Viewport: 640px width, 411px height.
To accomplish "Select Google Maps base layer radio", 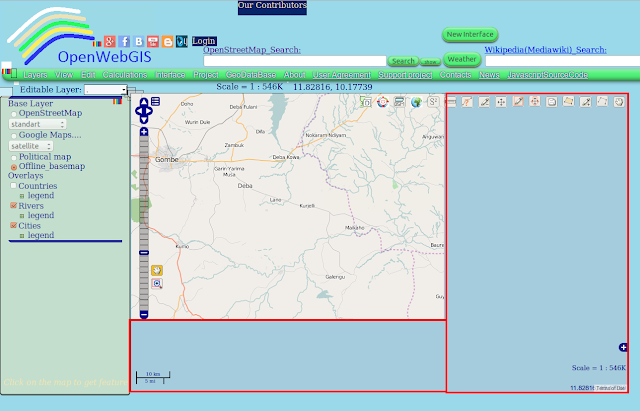I will pos(14,136).
